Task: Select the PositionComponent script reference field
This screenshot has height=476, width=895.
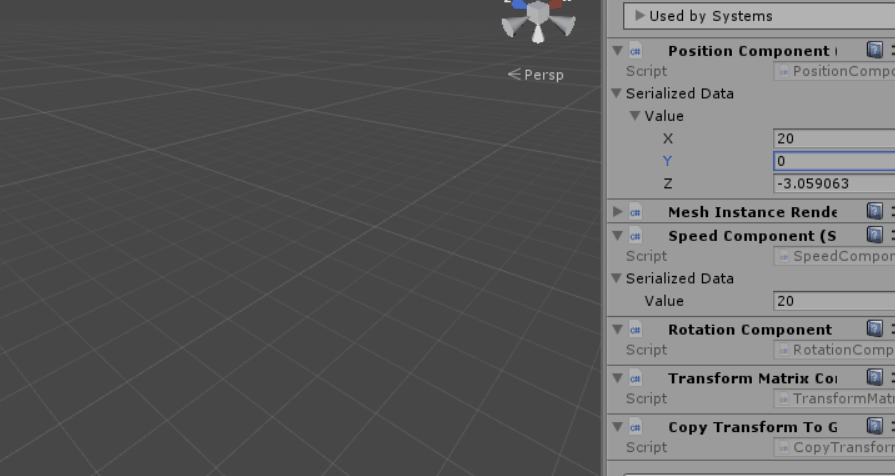Action: click(834, 71)
